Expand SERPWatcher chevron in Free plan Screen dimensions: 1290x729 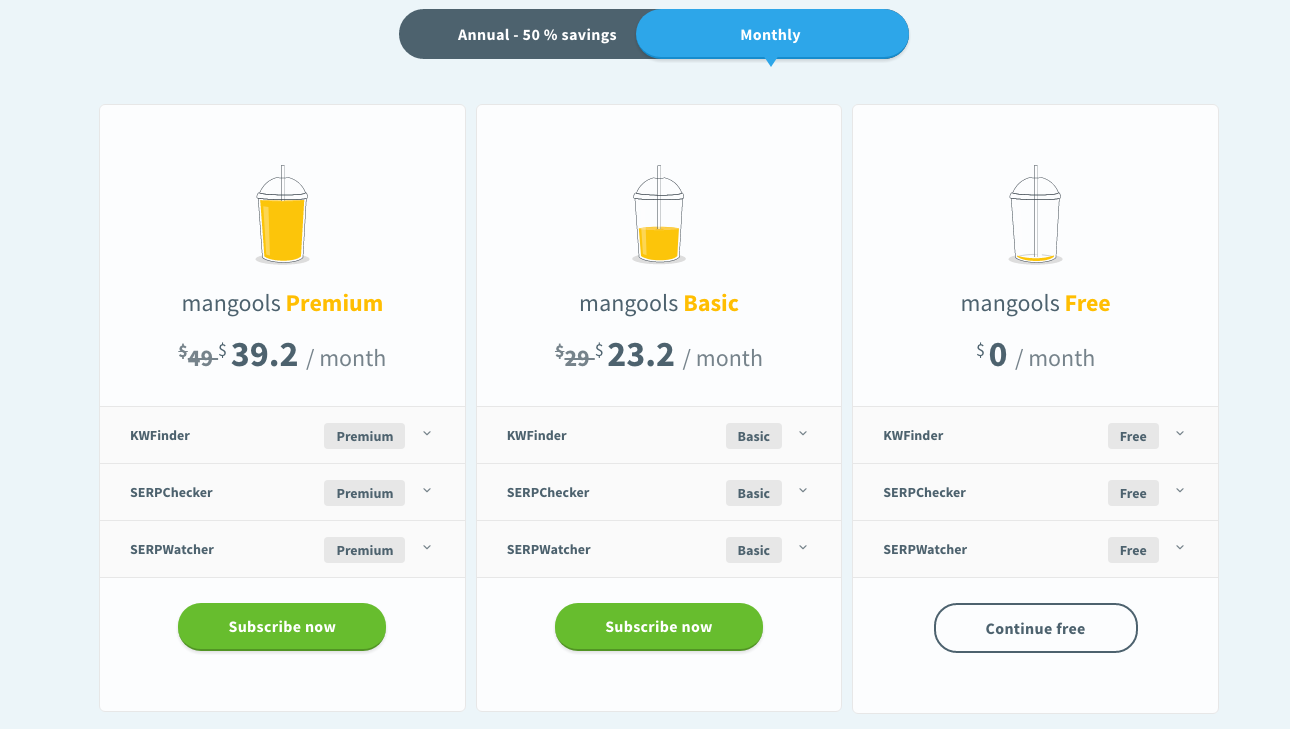tap(1180, 548)
